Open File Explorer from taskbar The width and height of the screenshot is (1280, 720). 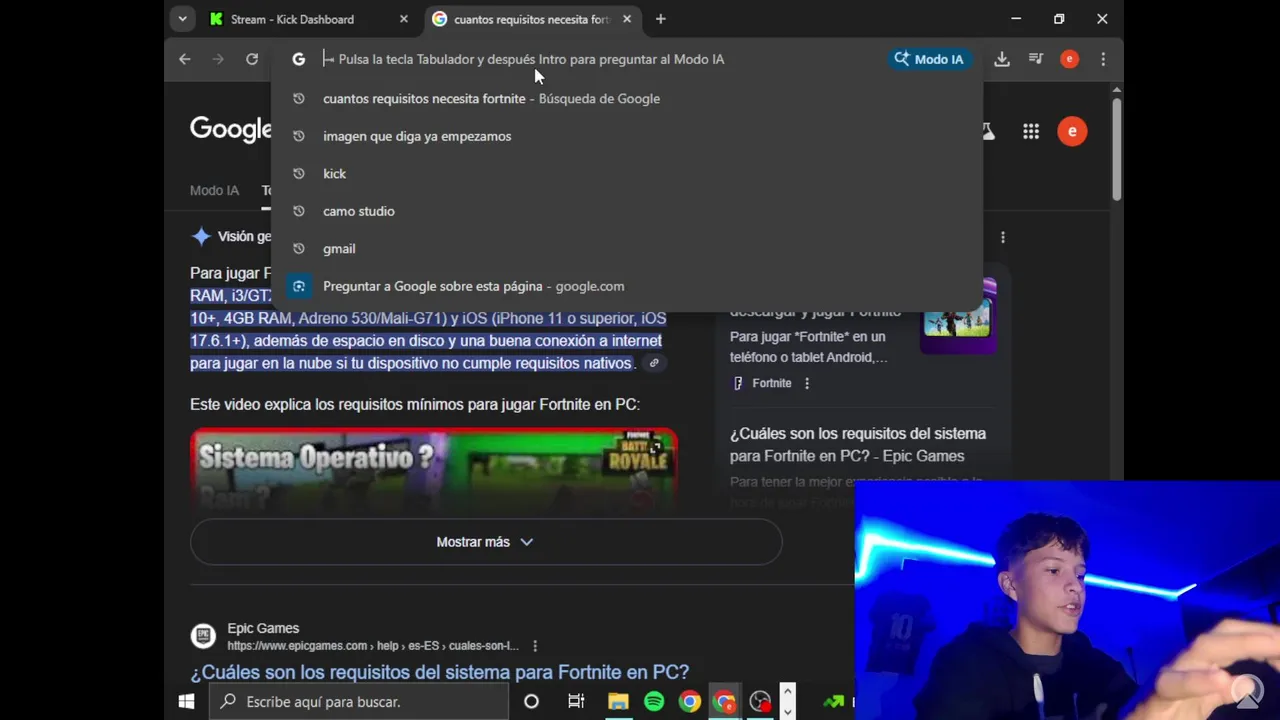pos(618,702)
